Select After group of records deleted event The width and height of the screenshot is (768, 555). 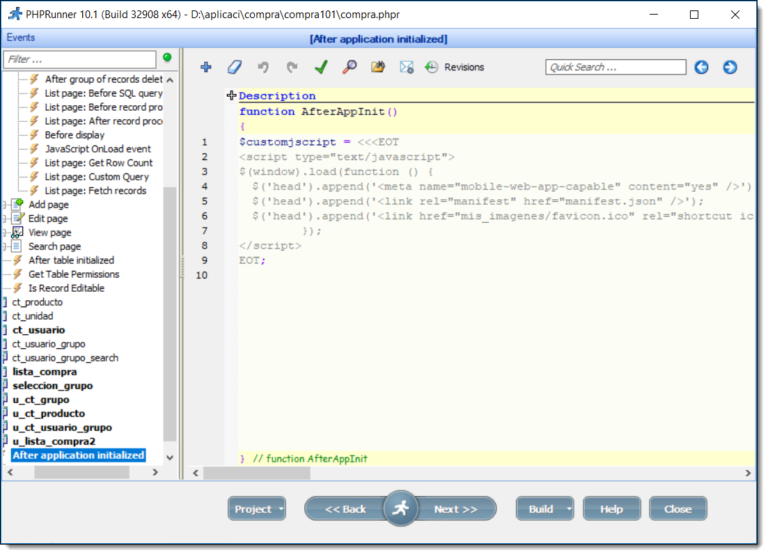pyautogui.click(x=103, y=79)
